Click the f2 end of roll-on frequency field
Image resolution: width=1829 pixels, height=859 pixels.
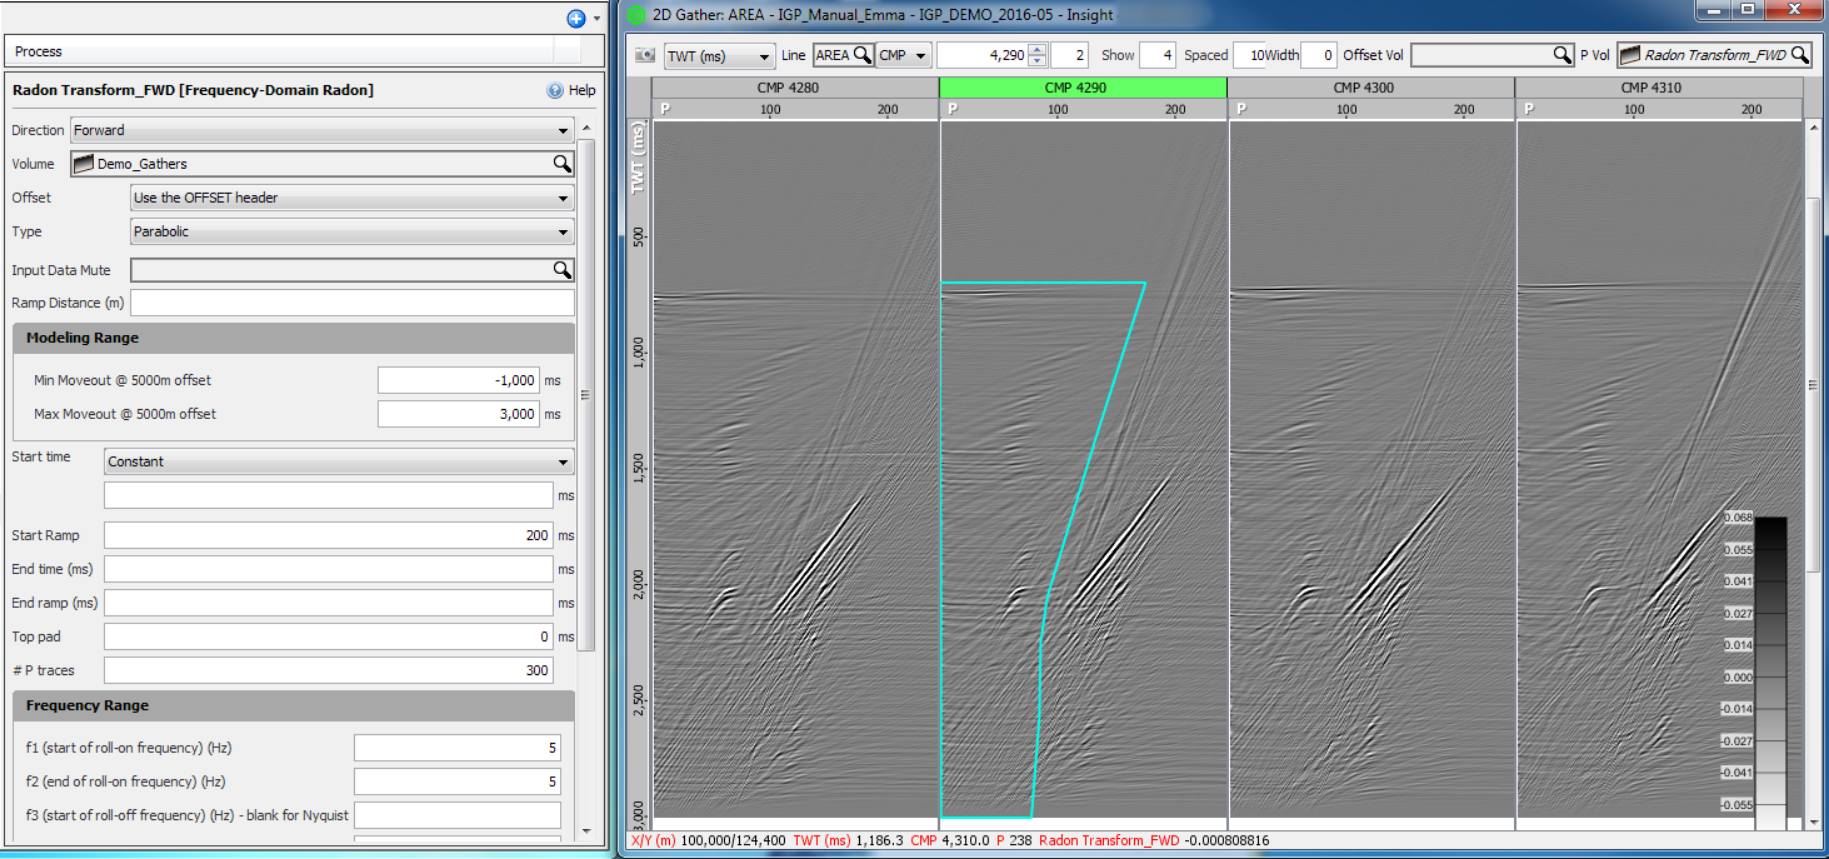(457, 781)
